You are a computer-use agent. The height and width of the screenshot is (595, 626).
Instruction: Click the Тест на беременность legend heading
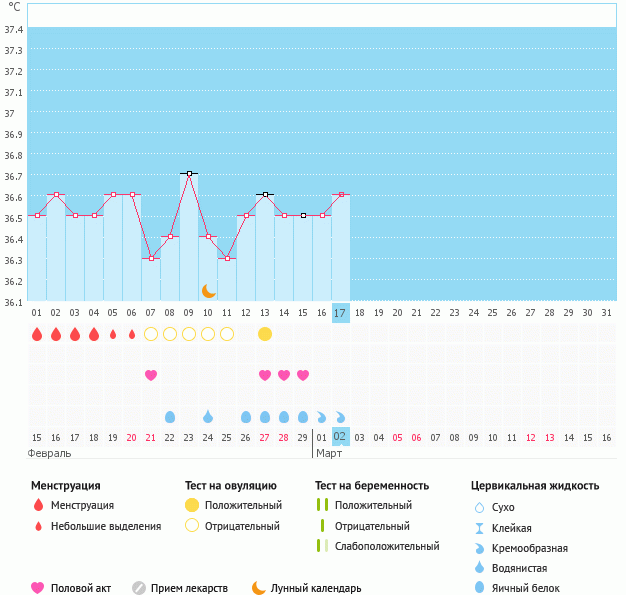tap(372, 486)
